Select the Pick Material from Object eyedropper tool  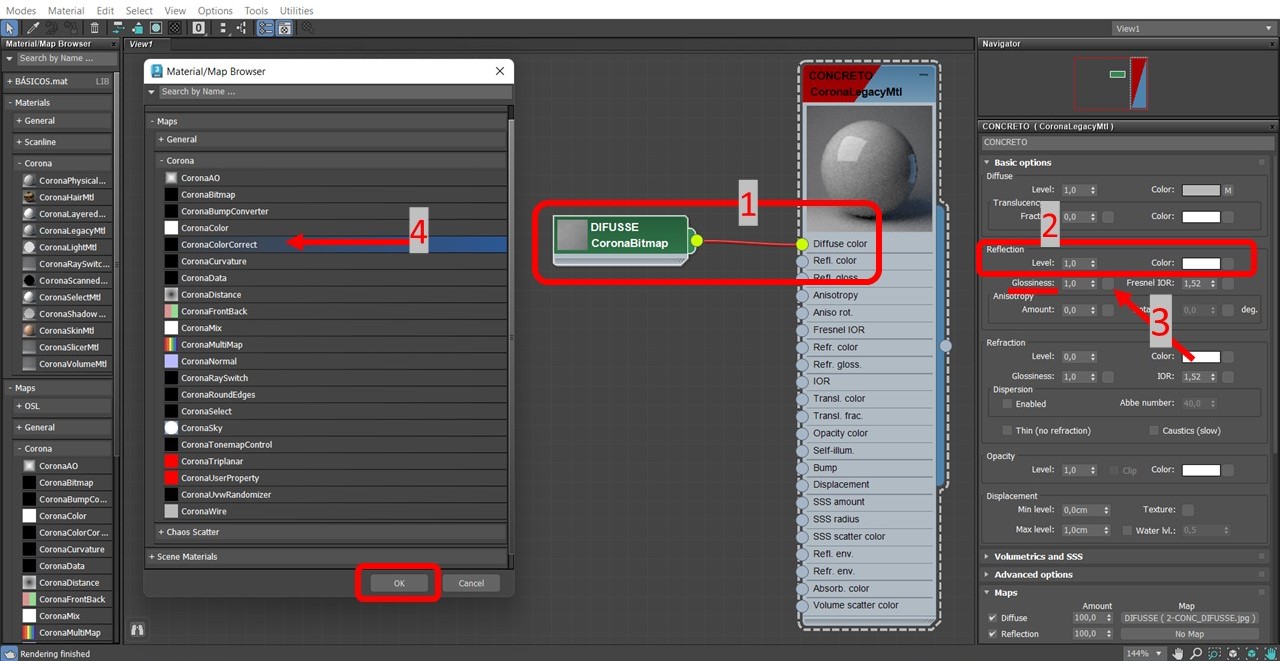32,28
